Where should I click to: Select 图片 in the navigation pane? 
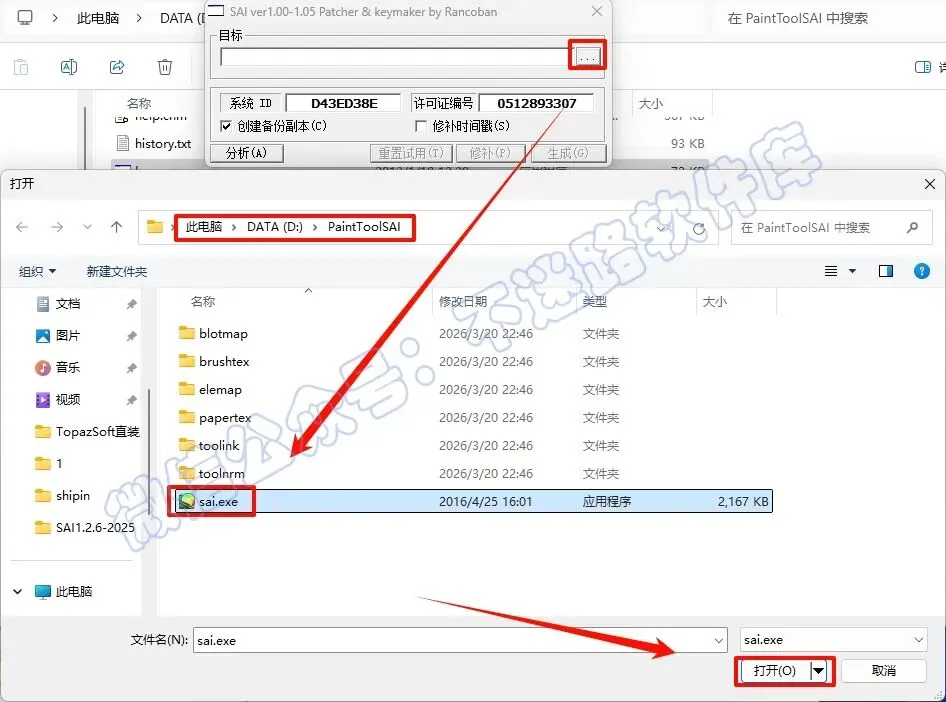click(x=68, y=335)
